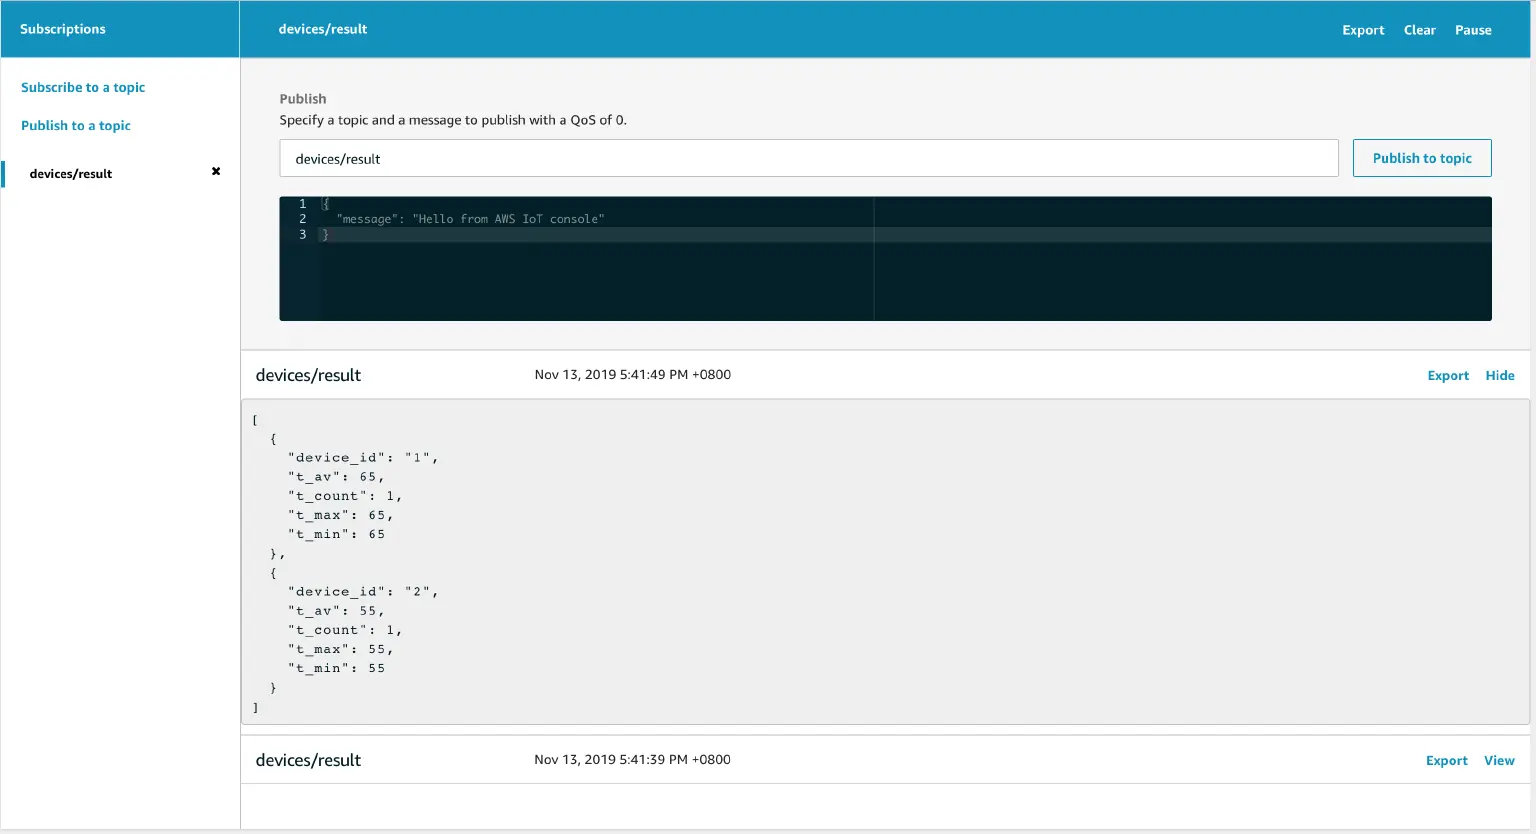Export all subscription messages from the top bar

pyautogui.click(x=1363, y=29)
